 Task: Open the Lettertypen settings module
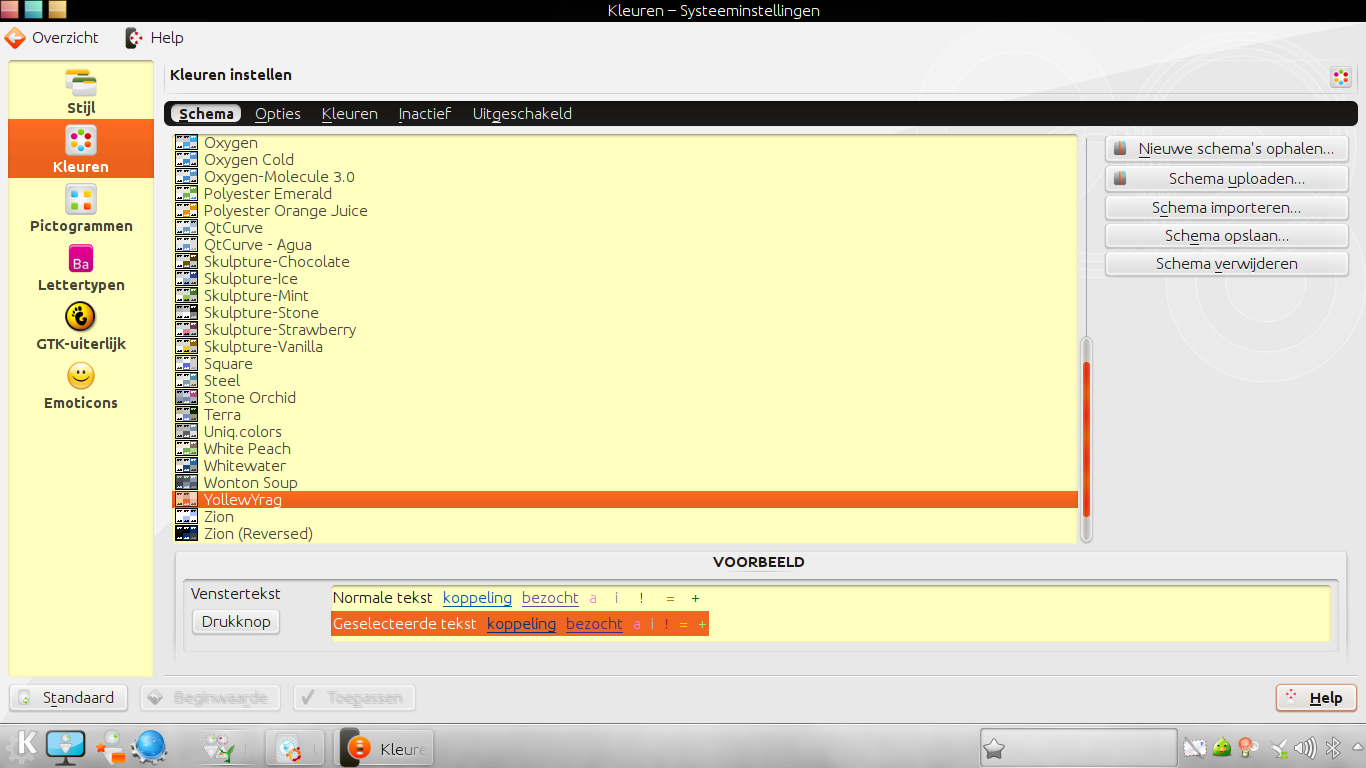81,267
